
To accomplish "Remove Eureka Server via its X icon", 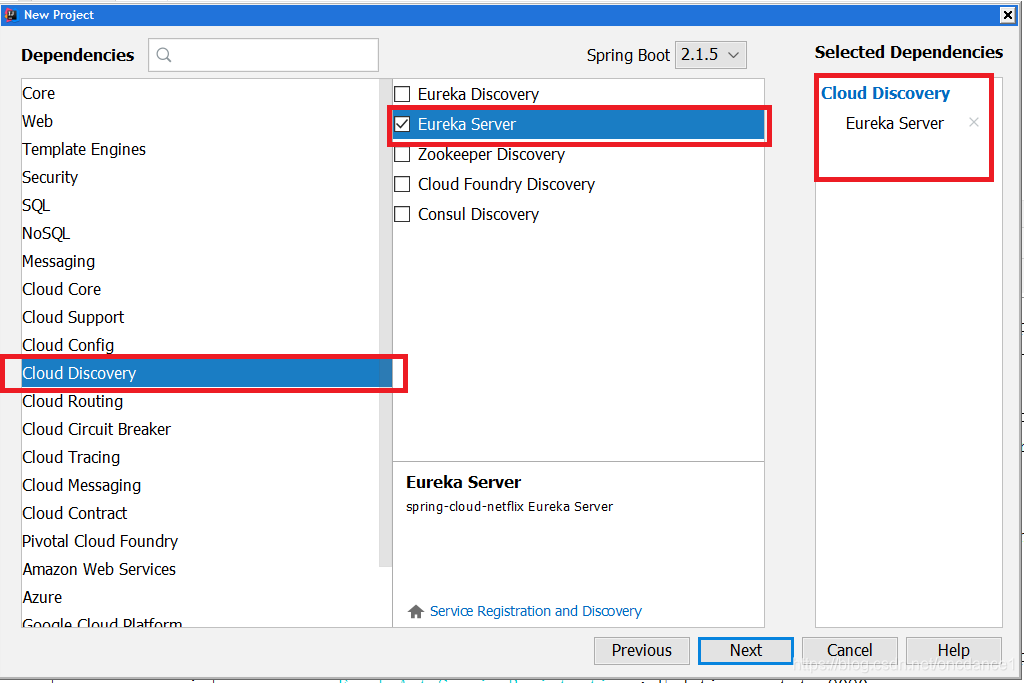I will pyautogui.click(x=974, y=122).
